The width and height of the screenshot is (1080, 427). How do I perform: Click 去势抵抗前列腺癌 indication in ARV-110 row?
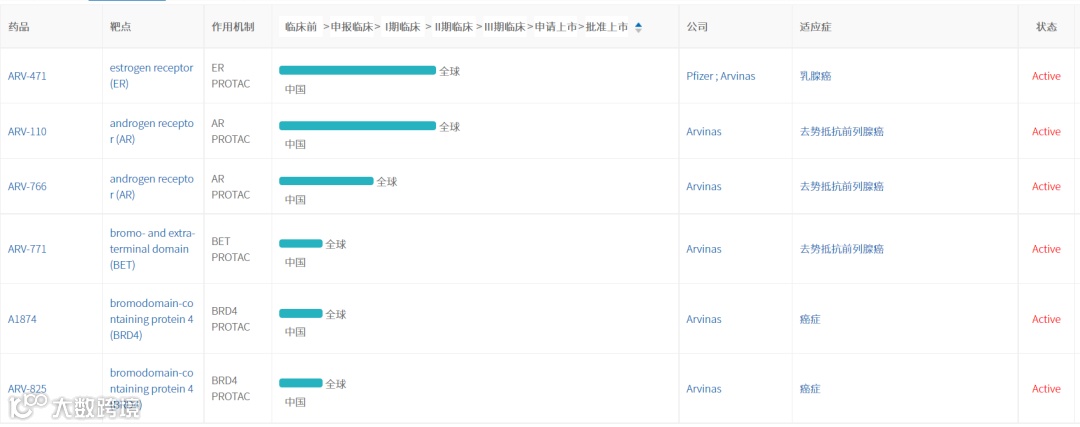[x=842, y=132]
